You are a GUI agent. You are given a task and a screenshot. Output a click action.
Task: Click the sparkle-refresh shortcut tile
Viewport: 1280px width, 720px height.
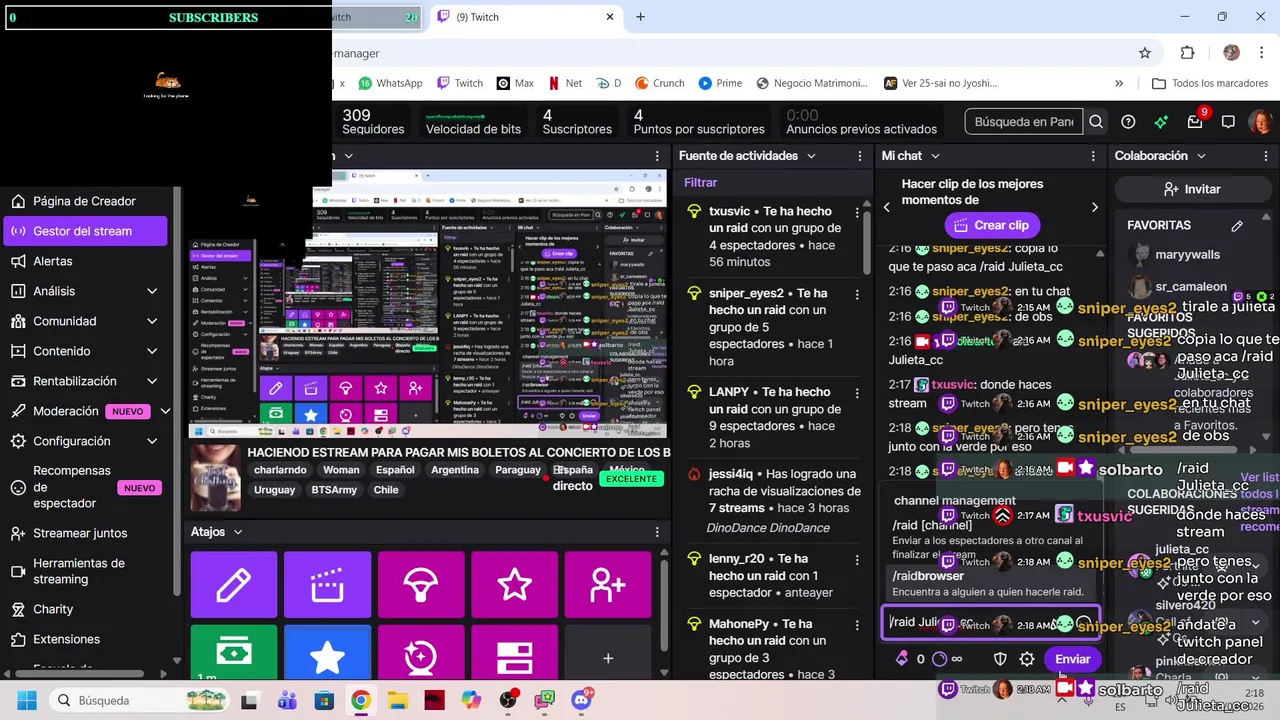(421, 652)
